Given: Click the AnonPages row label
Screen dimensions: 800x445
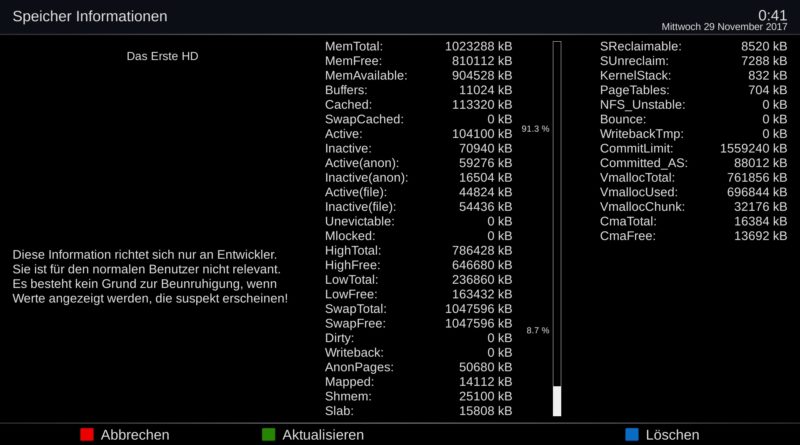Looking at the screenshot, I should (x=359, y=367).
